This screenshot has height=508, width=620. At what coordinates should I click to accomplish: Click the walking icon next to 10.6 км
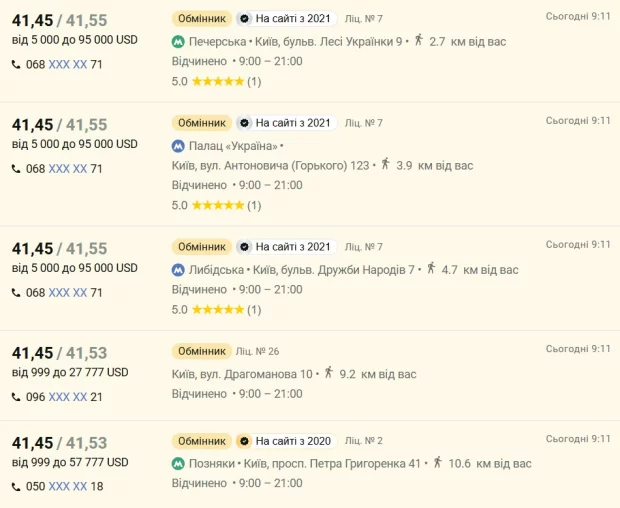click(x=436, y=463)
